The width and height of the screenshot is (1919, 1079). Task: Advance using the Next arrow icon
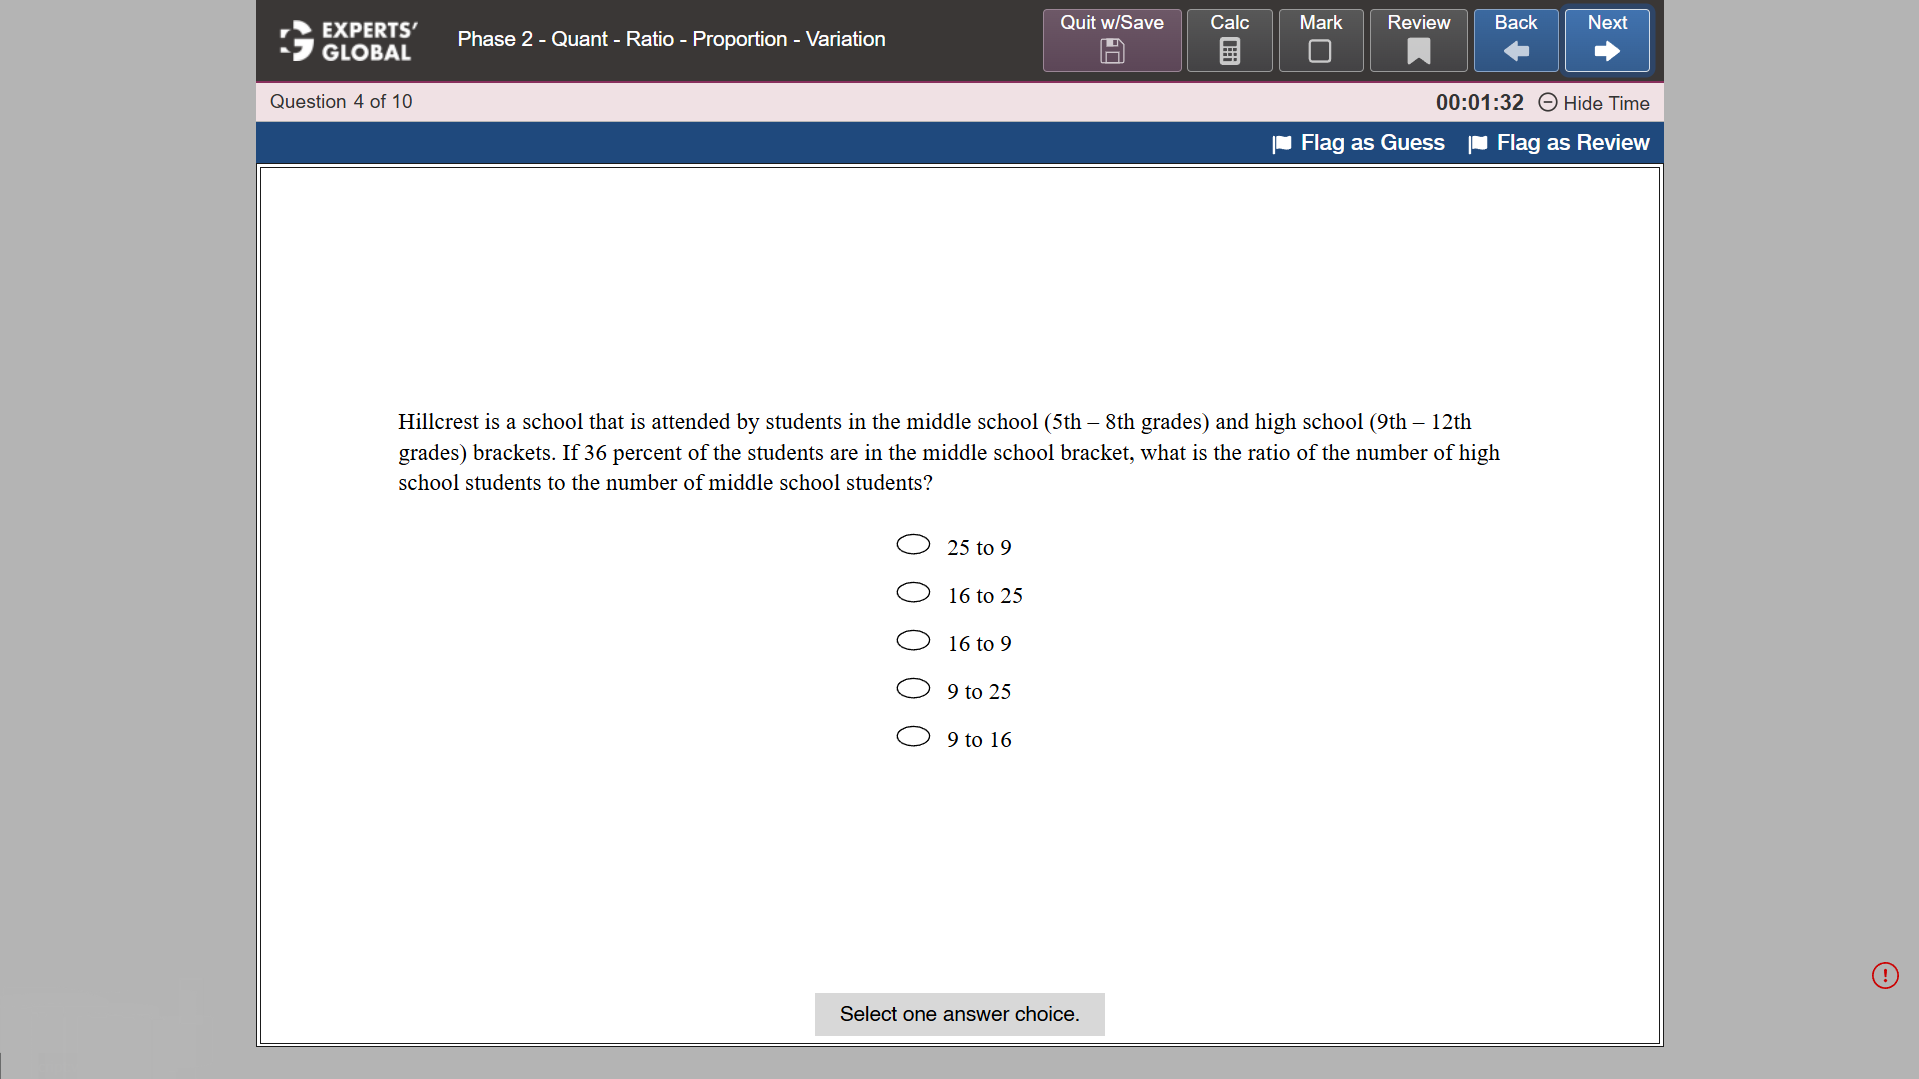coord(1605,49)
